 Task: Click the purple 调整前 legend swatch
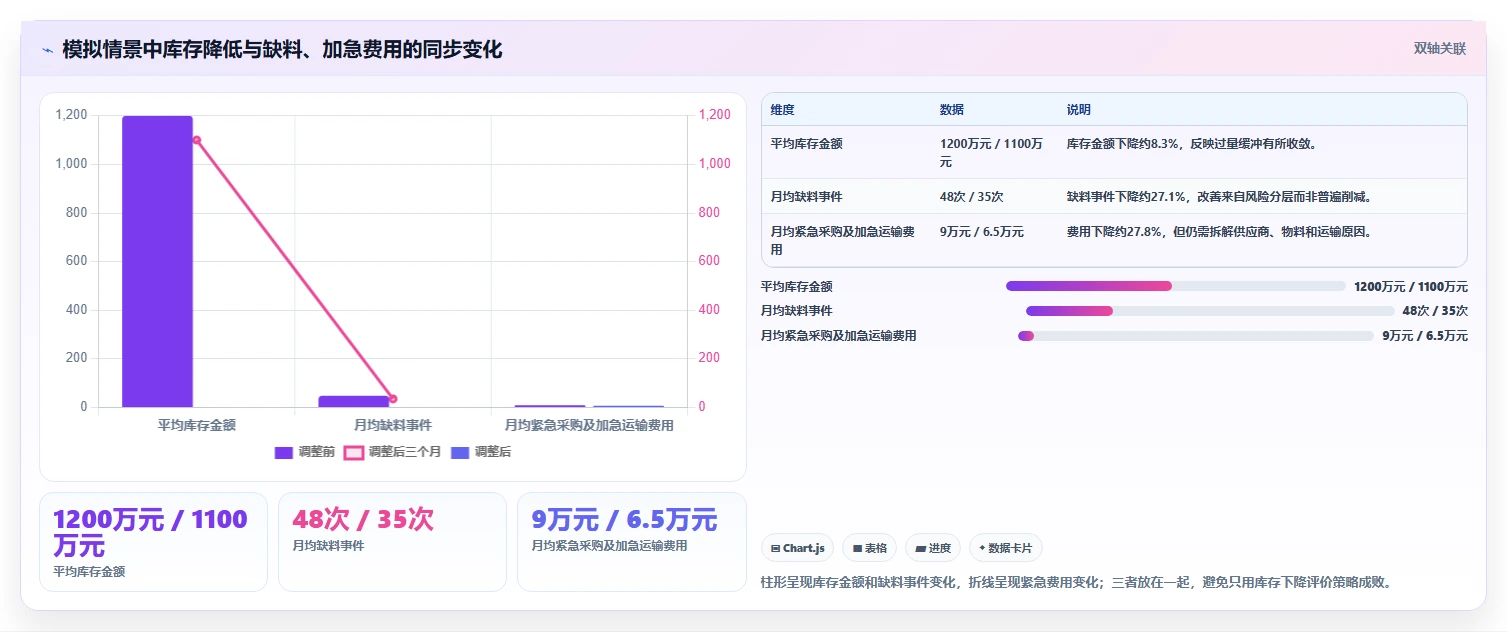pyautogui.click(x=283, y=452)
